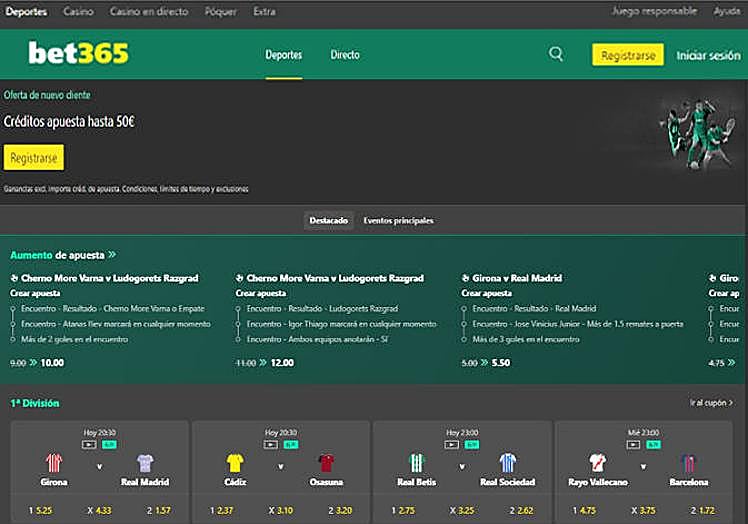Open live stream icon for Girona match

[89, 443]
